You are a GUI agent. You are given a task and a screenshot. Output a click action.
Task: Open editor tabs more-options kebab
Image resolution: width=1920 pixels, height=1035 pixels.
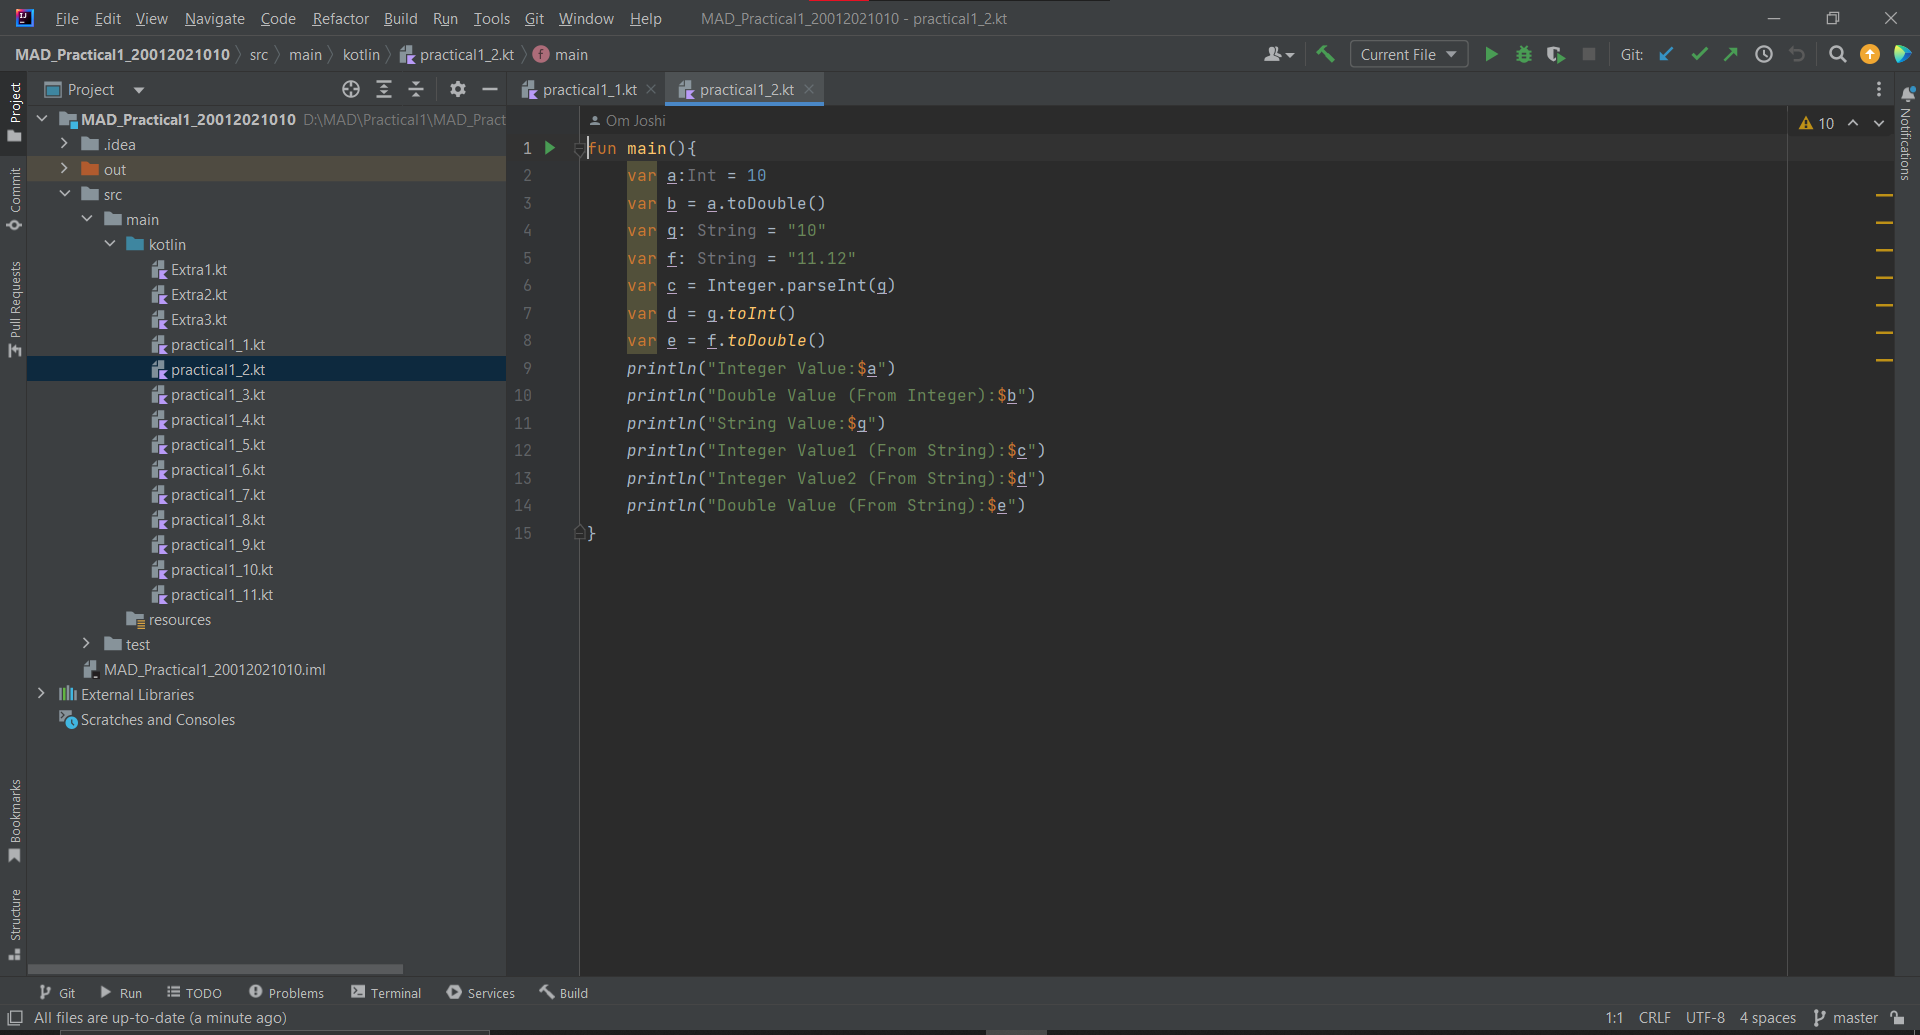coord(1879,89)
